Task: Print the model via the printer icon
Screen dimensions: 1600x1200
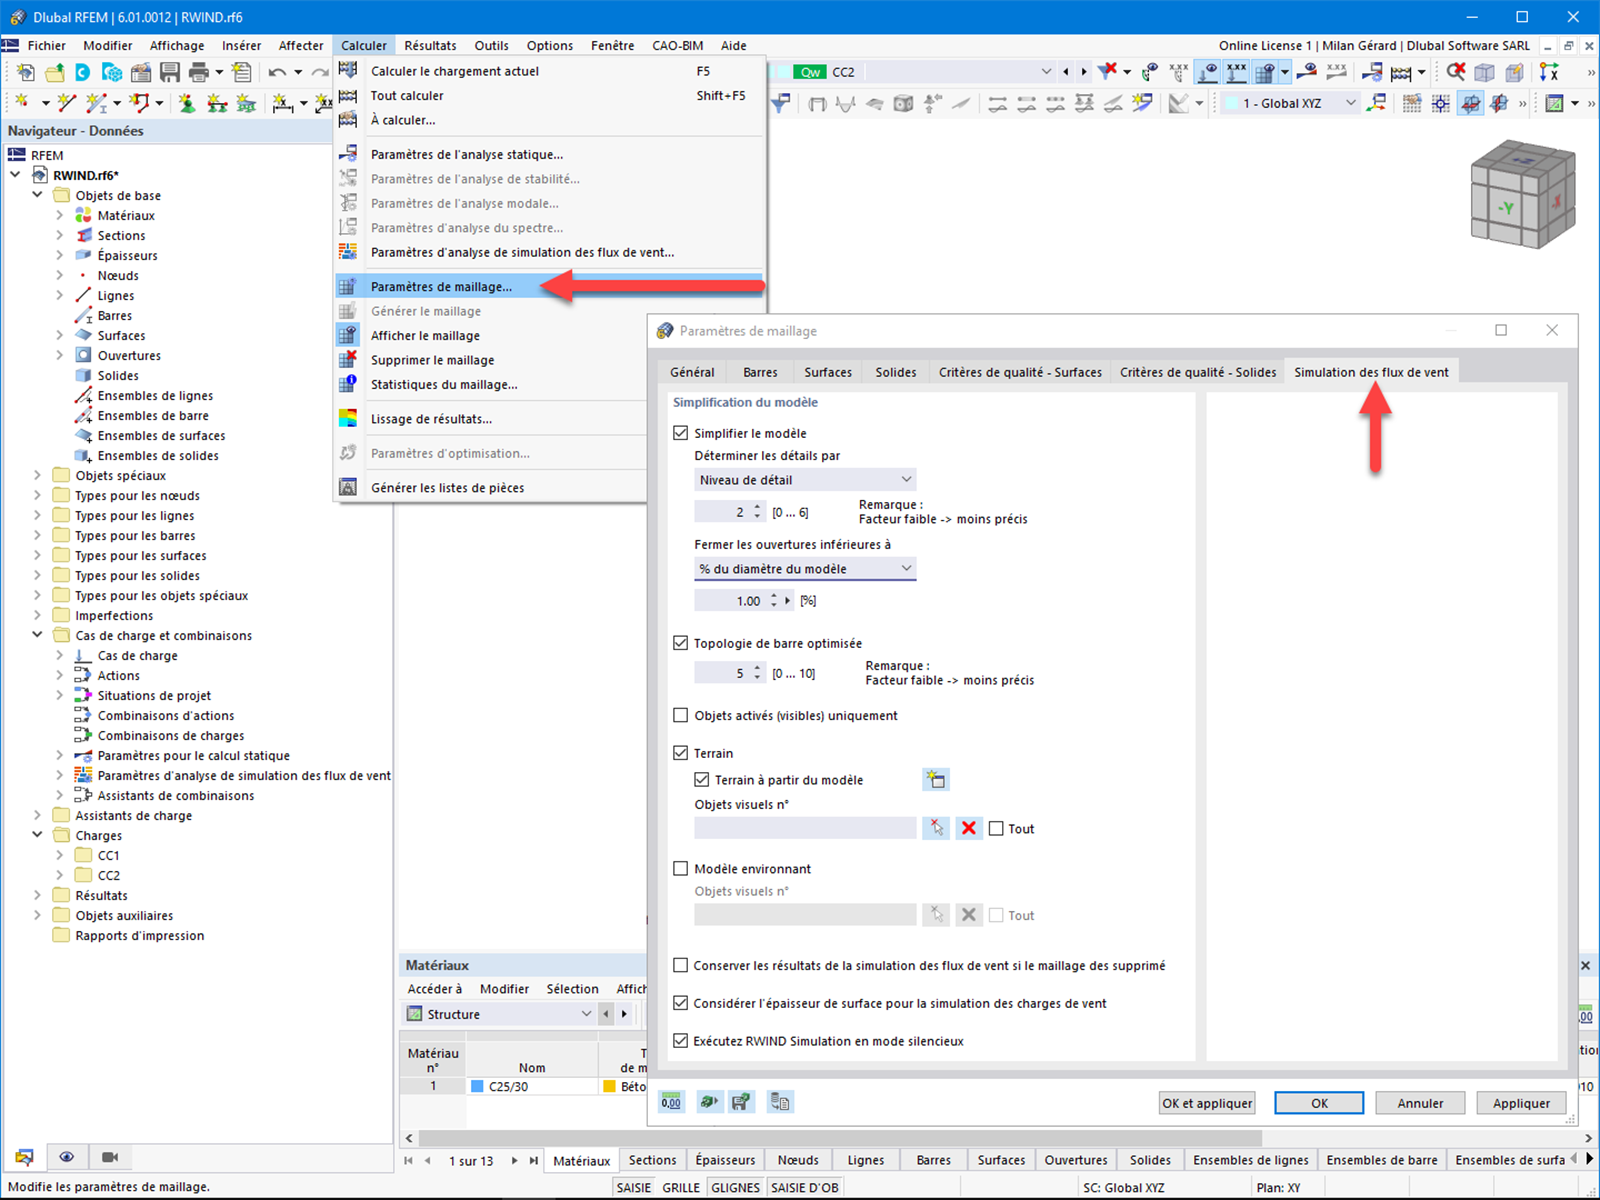Action: click(x=199, y=72)
